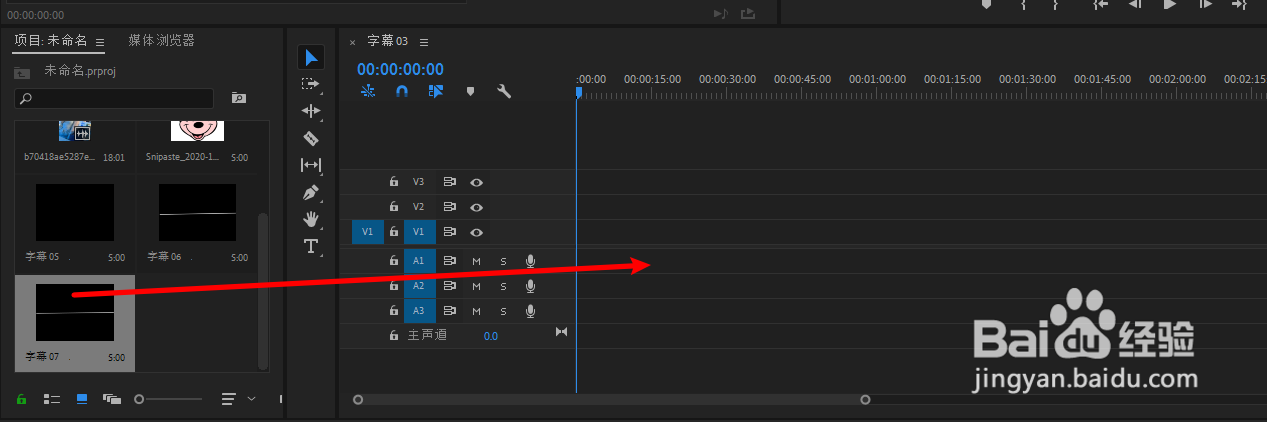Switch project panel to icon view
The height and width of the screenshot is (422, 1267).
point(82,398)
